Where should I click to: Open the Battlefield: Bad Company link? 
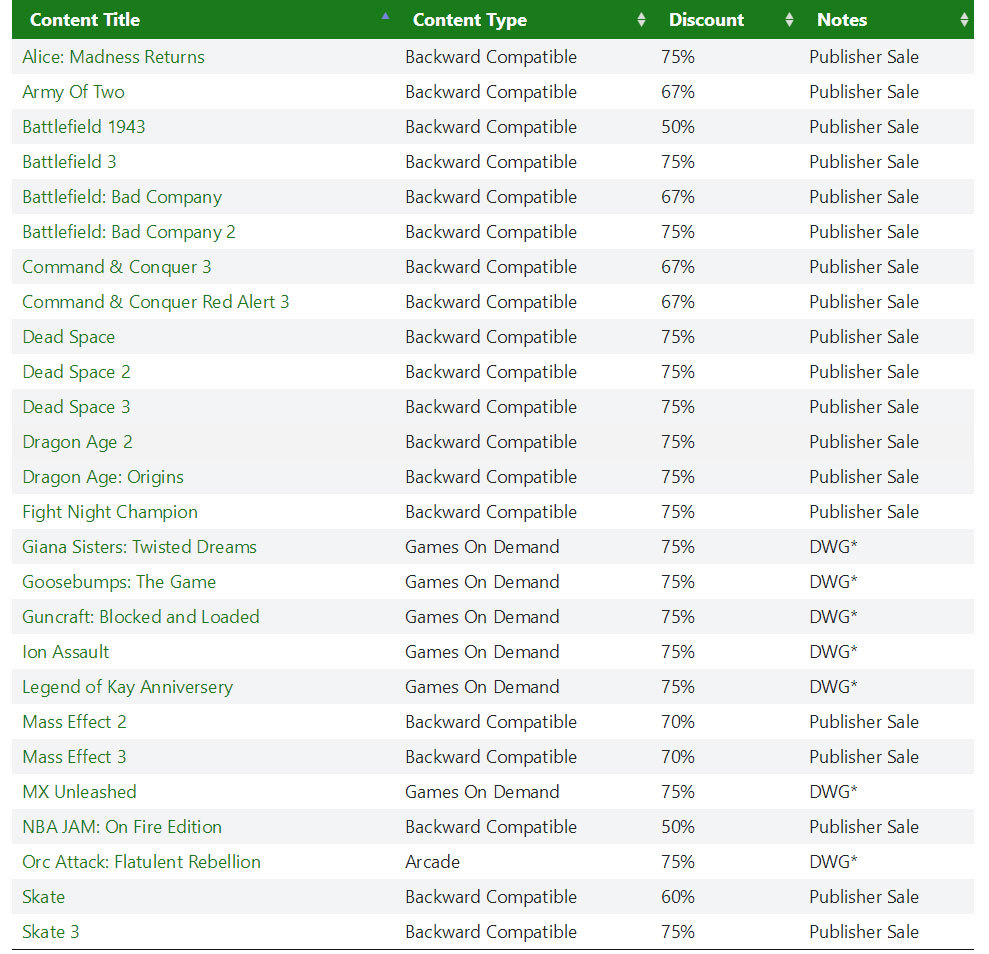122,197
